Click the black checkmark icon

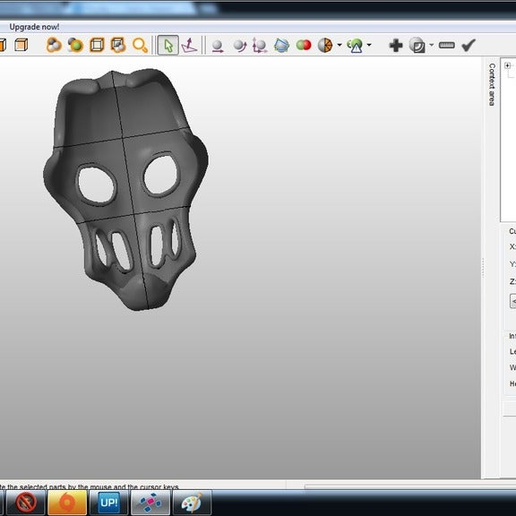tap(469, 45)
